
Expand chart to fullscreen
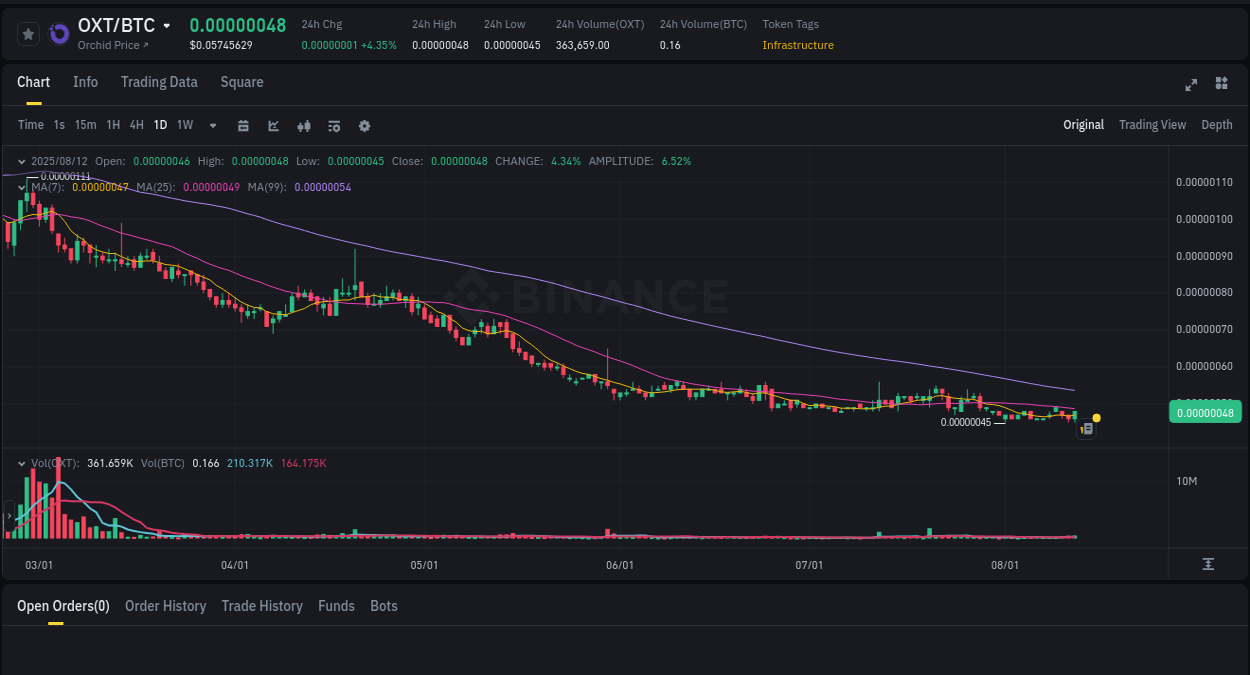pyautogui.click(x=1191, y=85)
